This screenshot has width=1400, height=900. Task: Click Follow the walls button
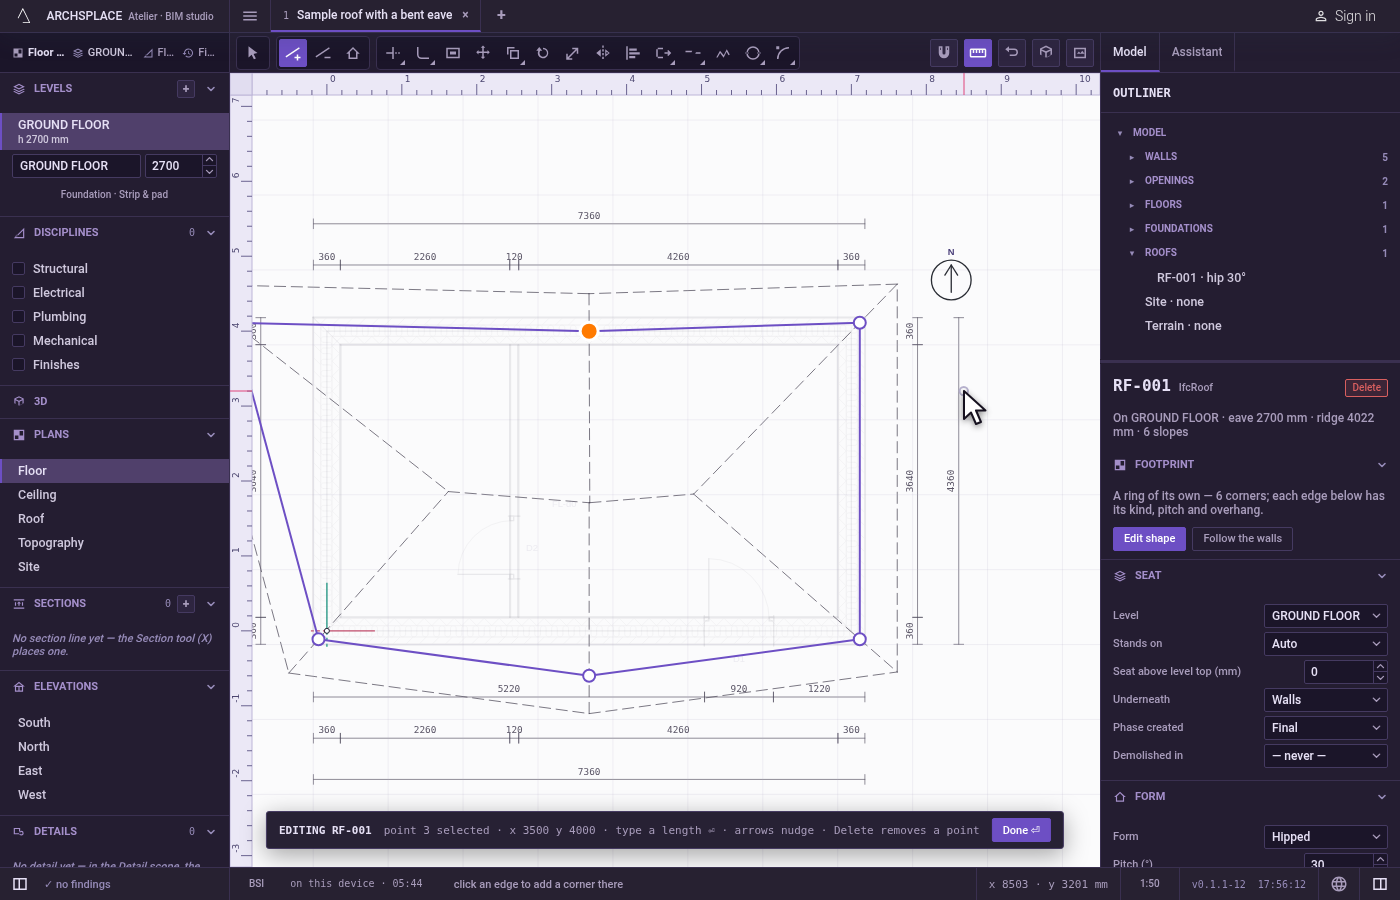pyautogui.click(x=1242, y=539)
